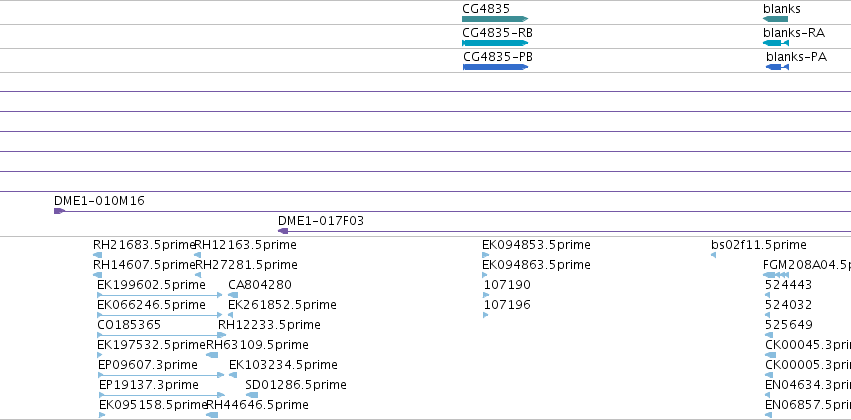Click bs02f11.5prime EST label

pos(759,245)
